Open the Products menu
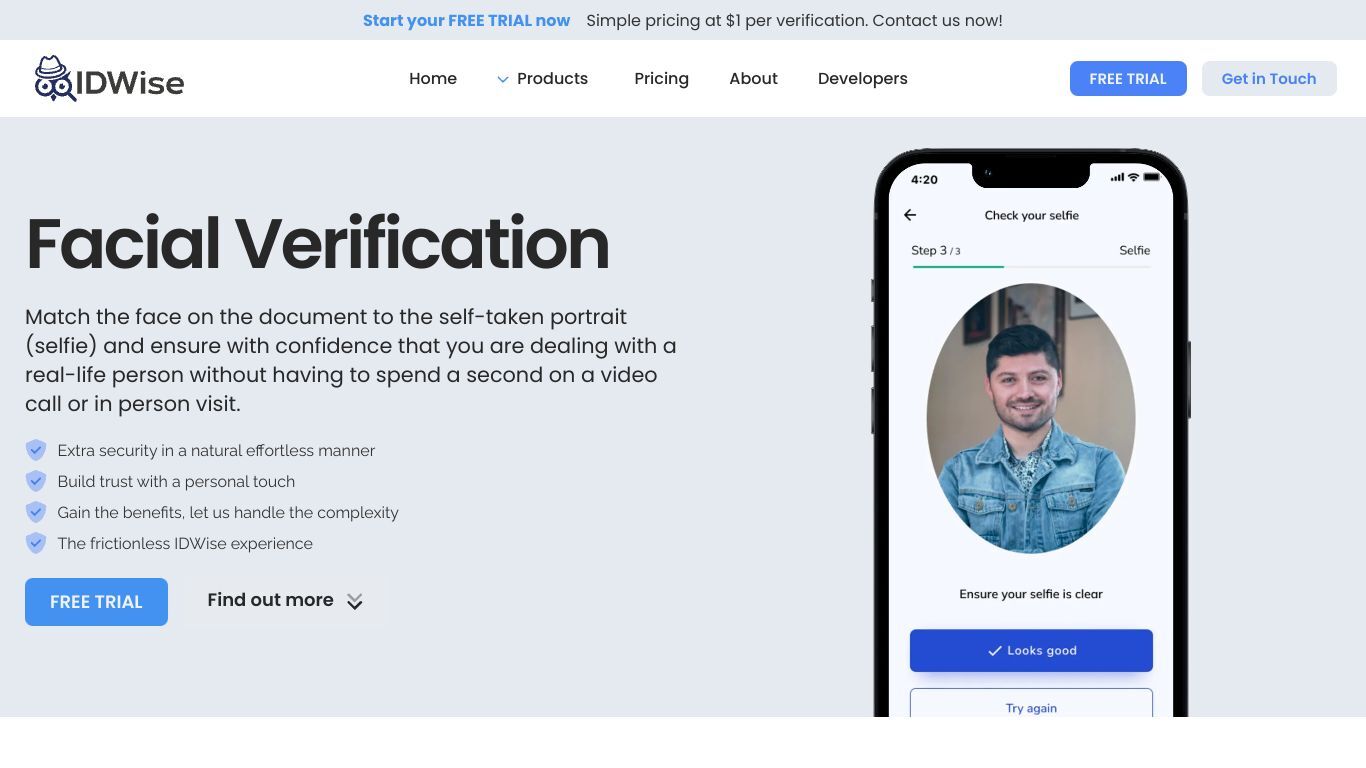Screen dimensions: 1366x768 click(x=552, y=79)
